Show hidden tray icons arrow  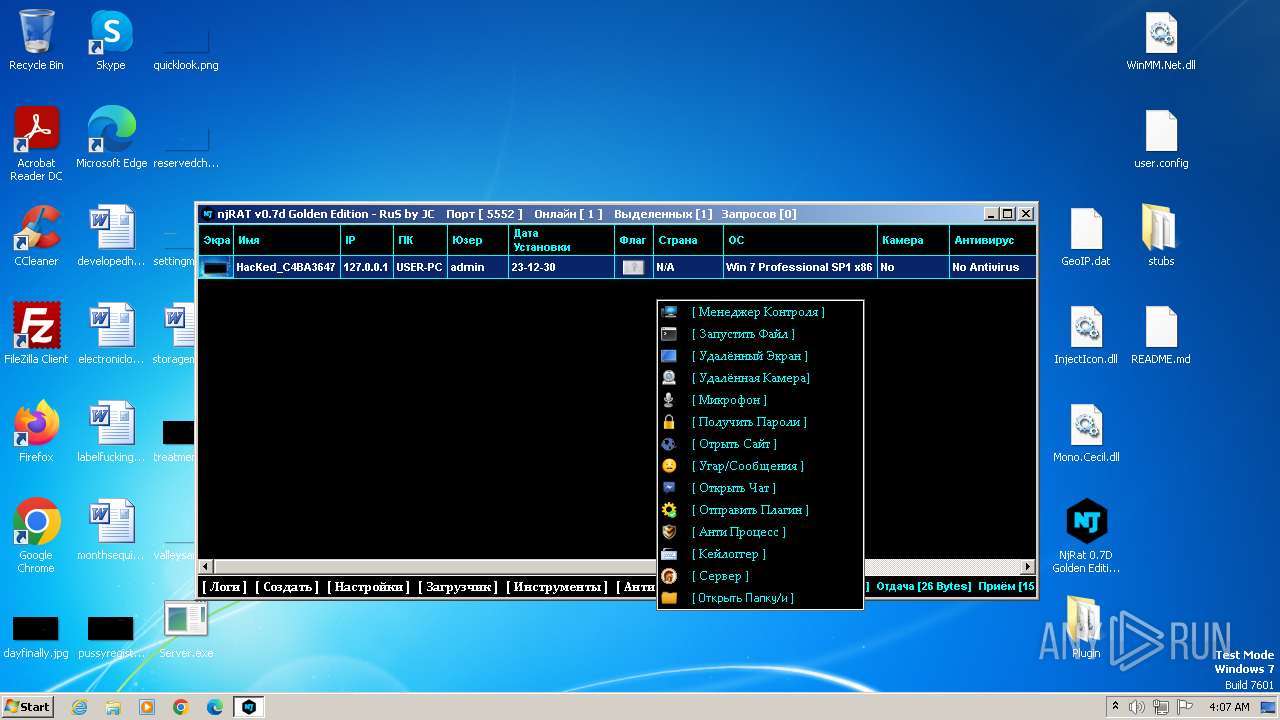(x=1115, y=707)
